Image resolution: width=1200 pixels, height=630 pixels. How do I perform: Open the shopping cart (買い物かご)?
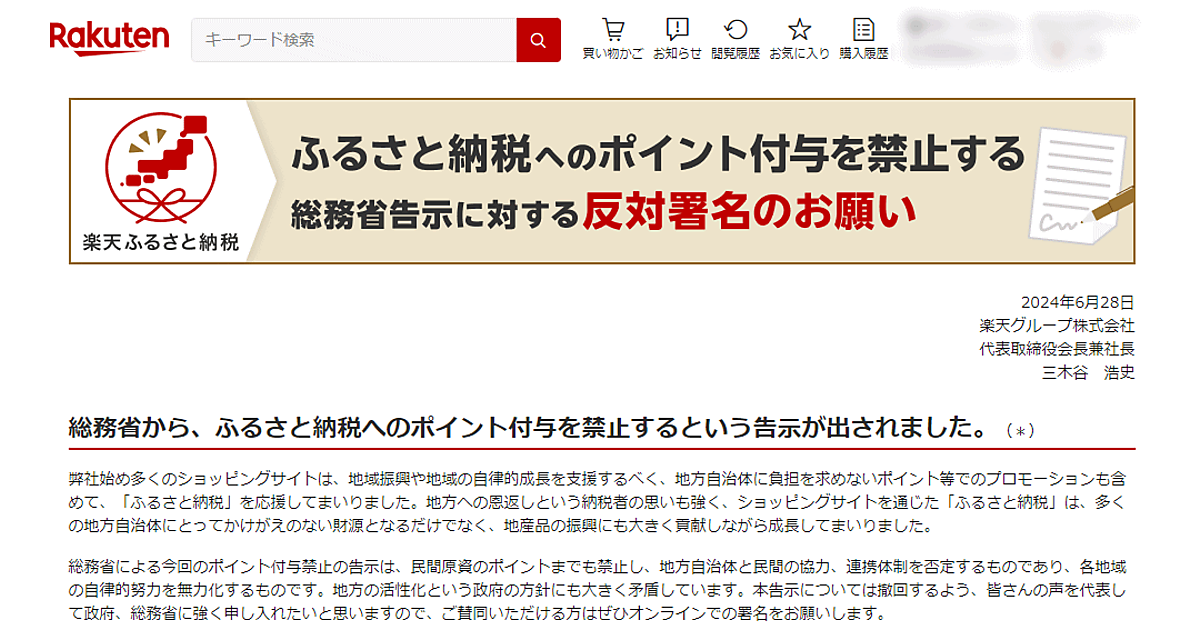613,39
